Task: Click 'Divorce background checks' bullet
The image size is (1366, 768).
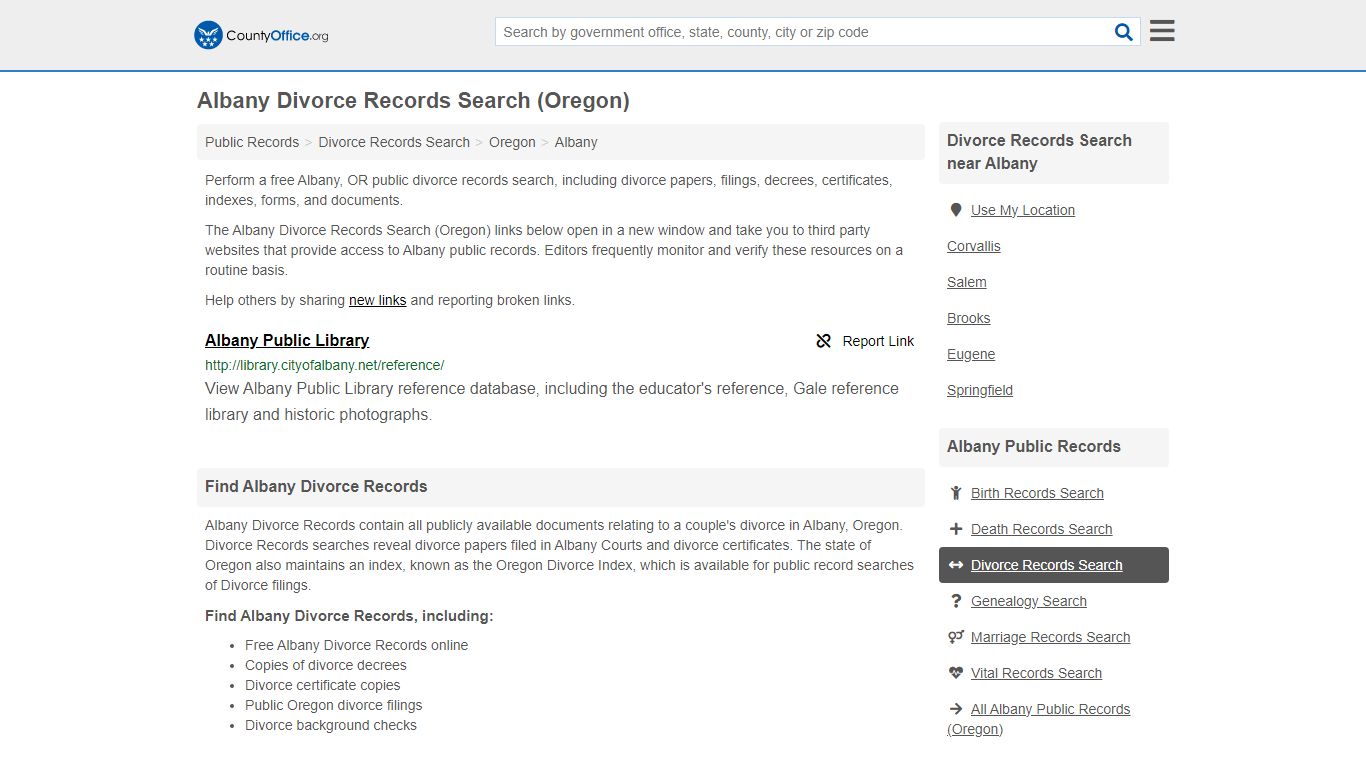Action: pos(331,725)
